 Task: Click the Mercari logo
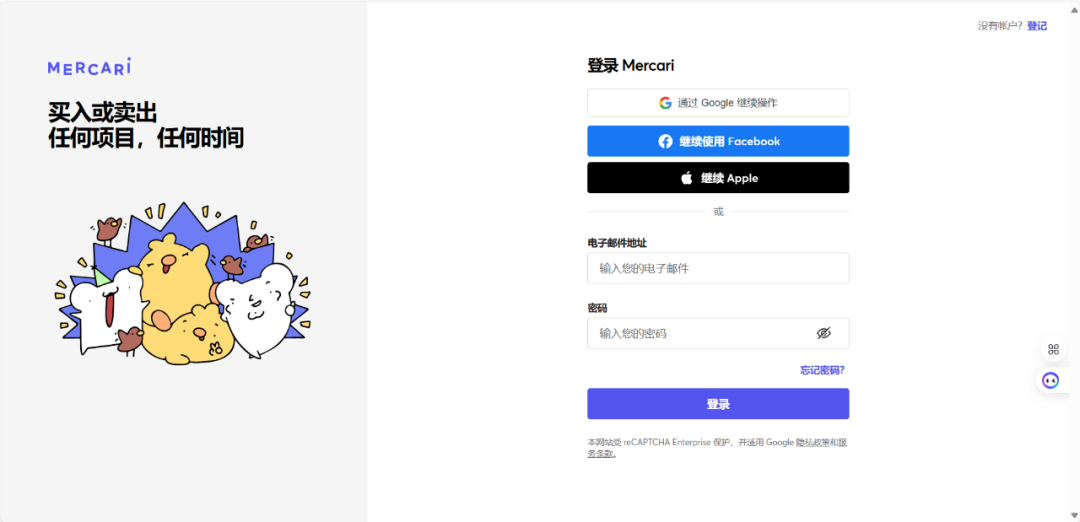tap(90, 66)
